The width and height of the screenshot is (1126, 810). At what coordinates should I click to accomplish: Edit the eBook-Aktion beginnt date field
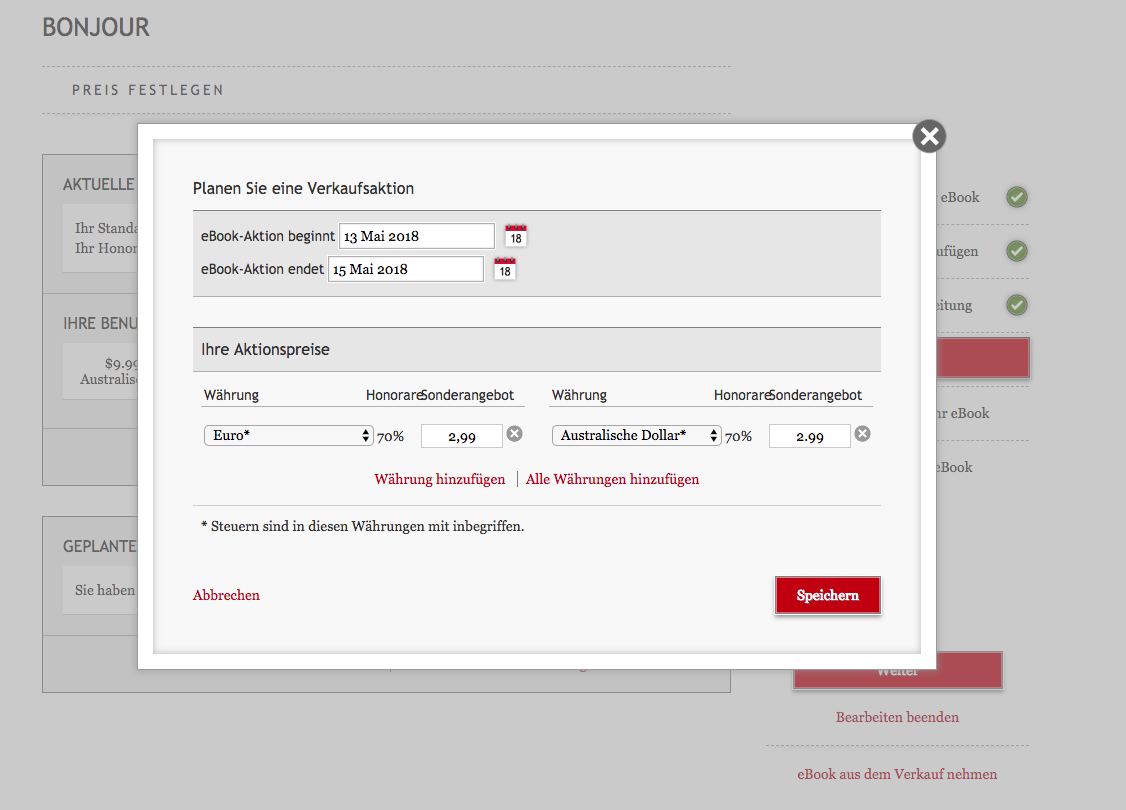(416, 236)
